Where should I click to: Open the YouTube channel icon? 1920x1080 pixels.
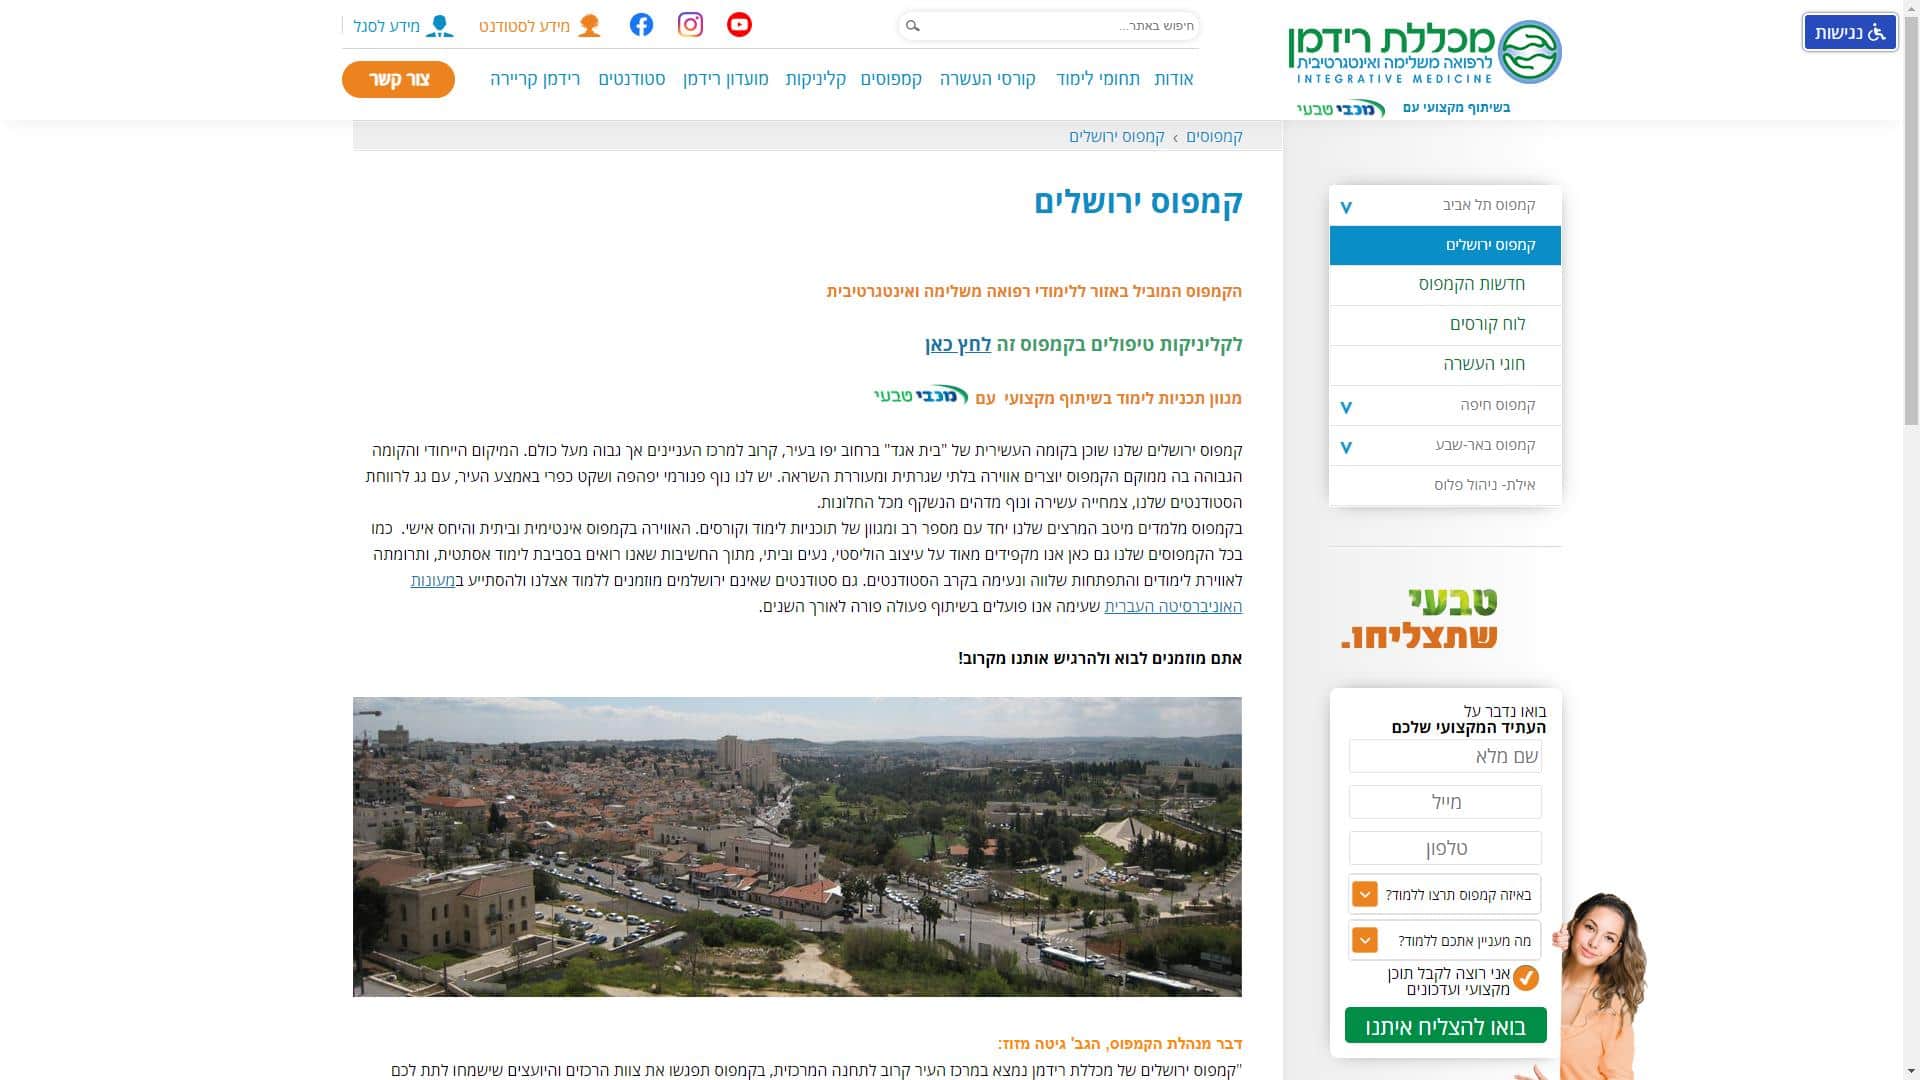[x=739, y=25]
